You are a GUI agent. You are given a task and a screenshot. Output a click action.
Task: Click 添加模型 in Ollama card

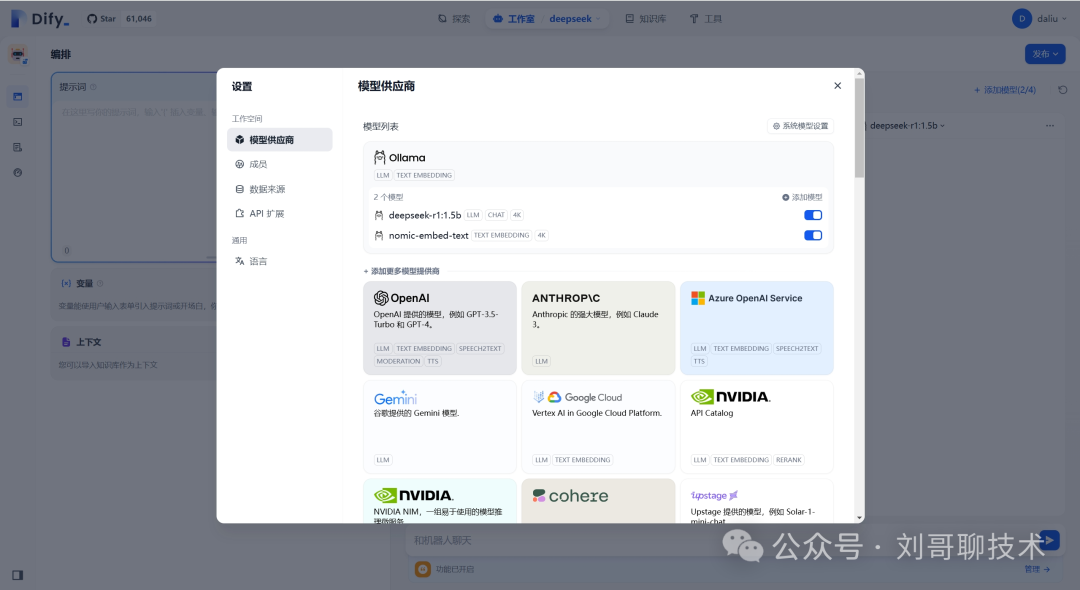pyautogui.click(x=802, y=198)
